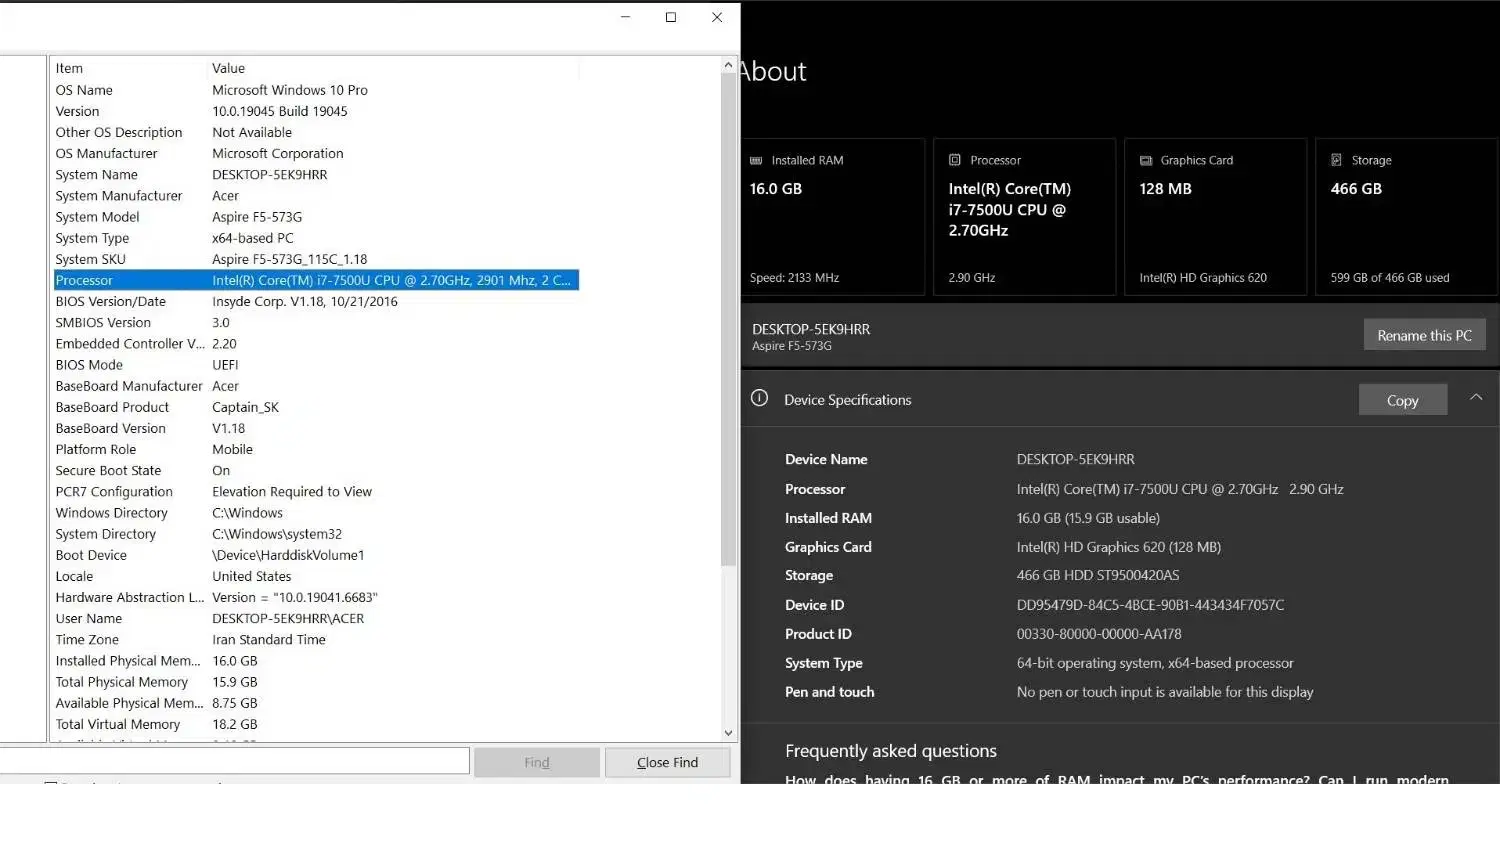The image size is (1500, 844).
Task: Click the Device Specifications info icon
Action: pyautogui.click(x=760, y=398)
